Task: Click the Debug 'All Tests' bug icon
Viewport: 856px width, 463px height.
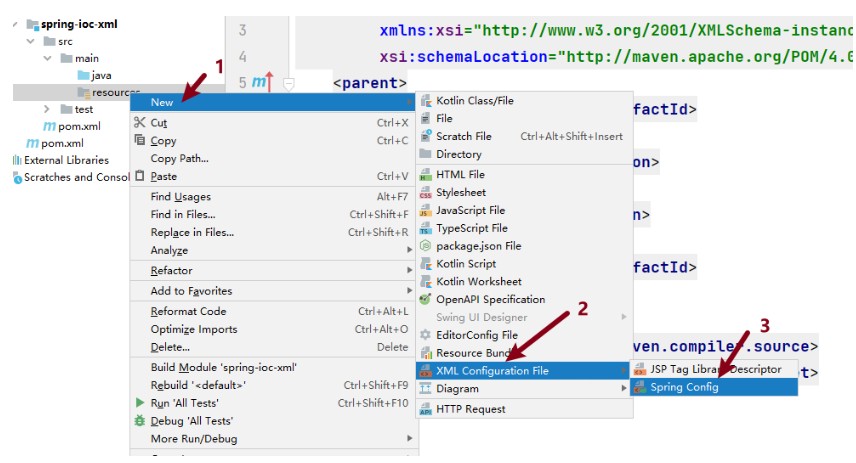Action: click(140, 420)
